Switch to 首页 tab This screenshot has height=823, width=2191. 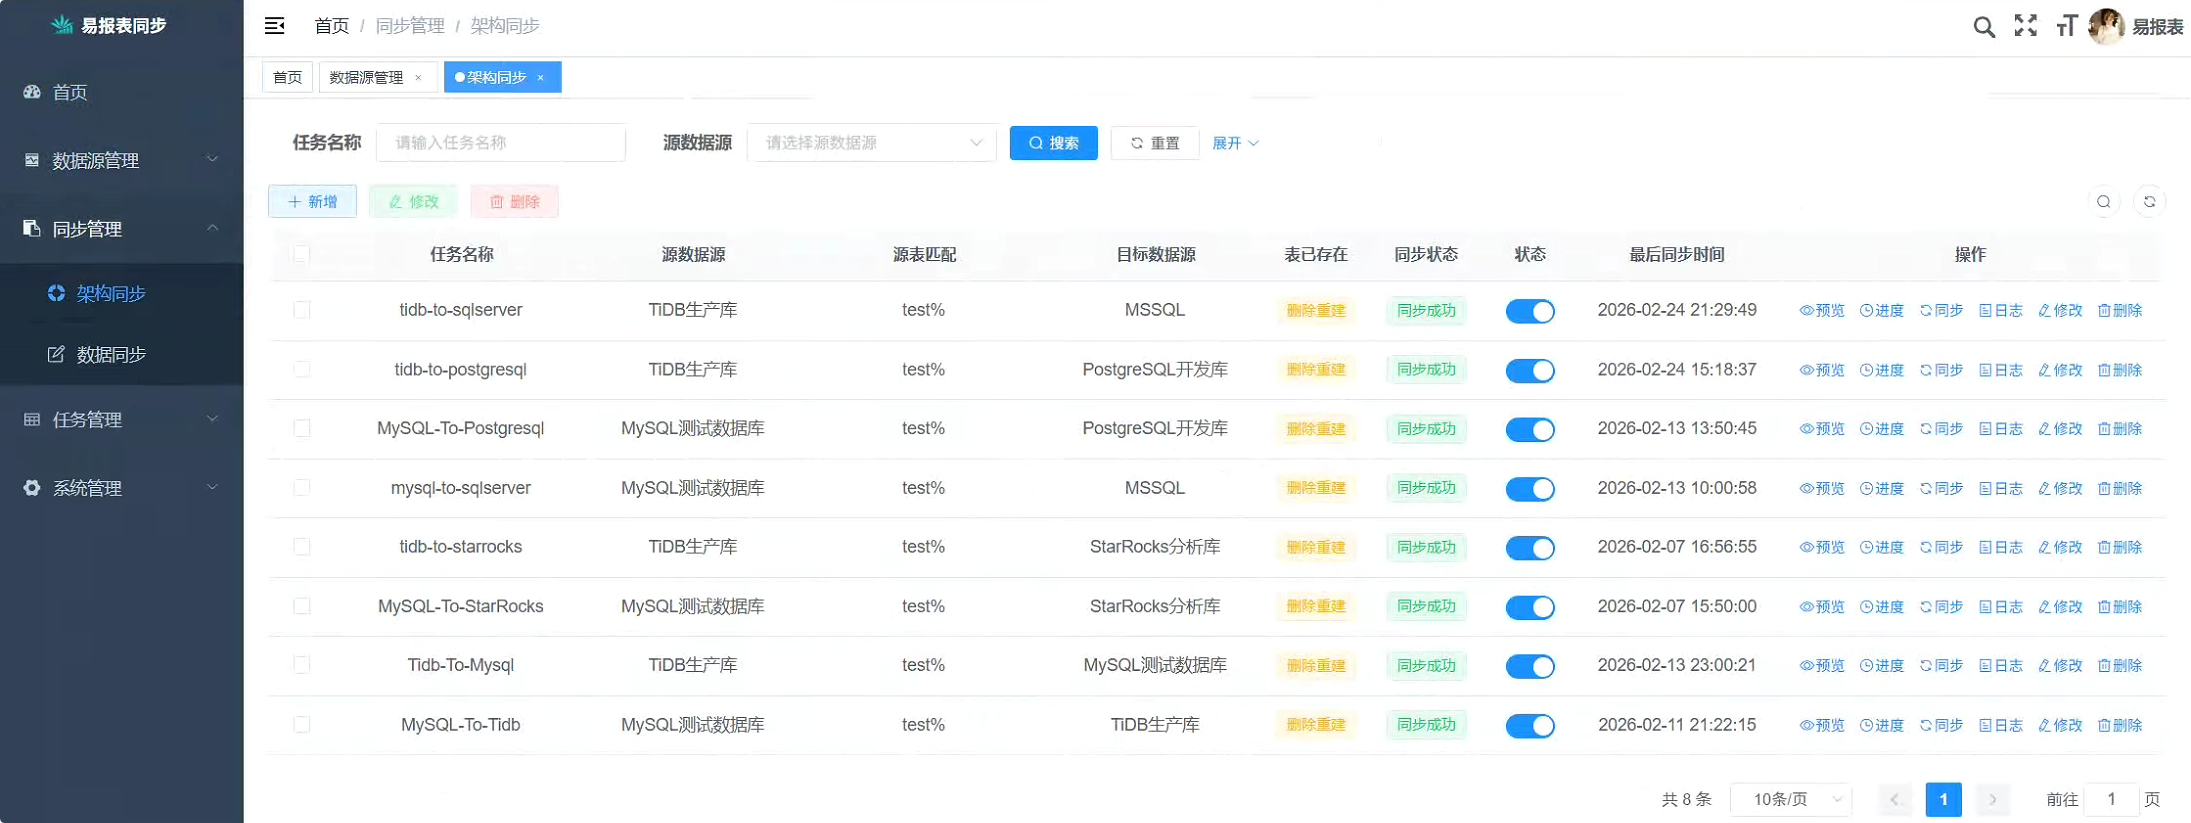(287, 77)
